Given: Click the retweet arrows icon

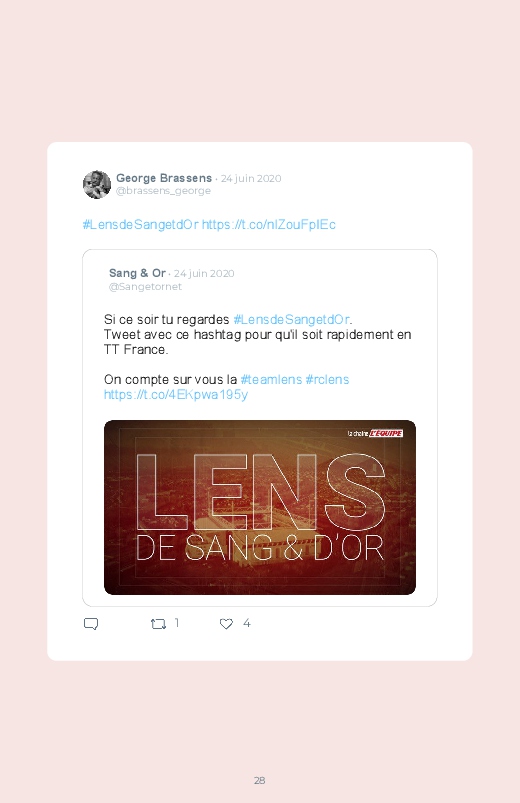Looking at the screenshot, I should (158, 624).
